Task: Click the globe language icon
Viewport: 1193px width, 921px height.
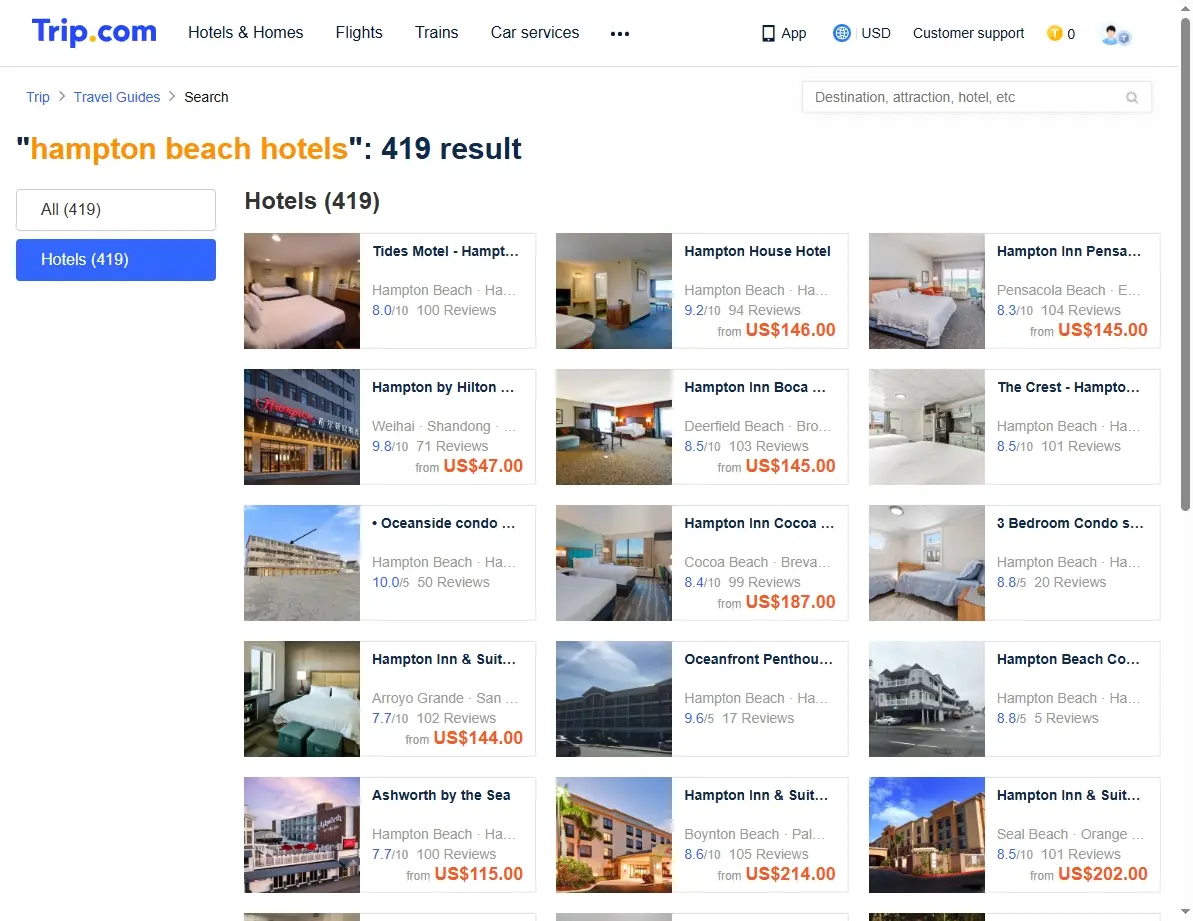Action: [x=841, y=33]
